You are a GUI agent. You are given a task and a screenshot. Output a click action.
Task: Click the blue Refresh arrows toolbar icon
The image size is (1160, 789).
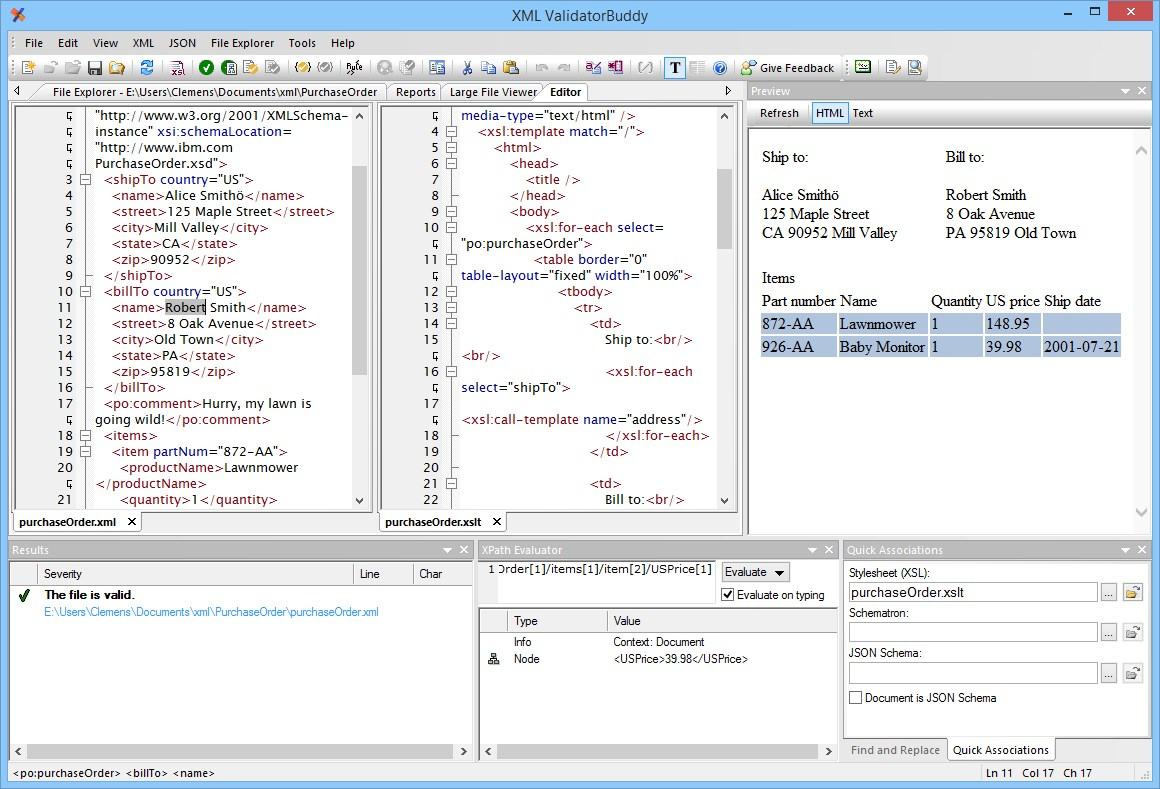[x=147, y=68]
